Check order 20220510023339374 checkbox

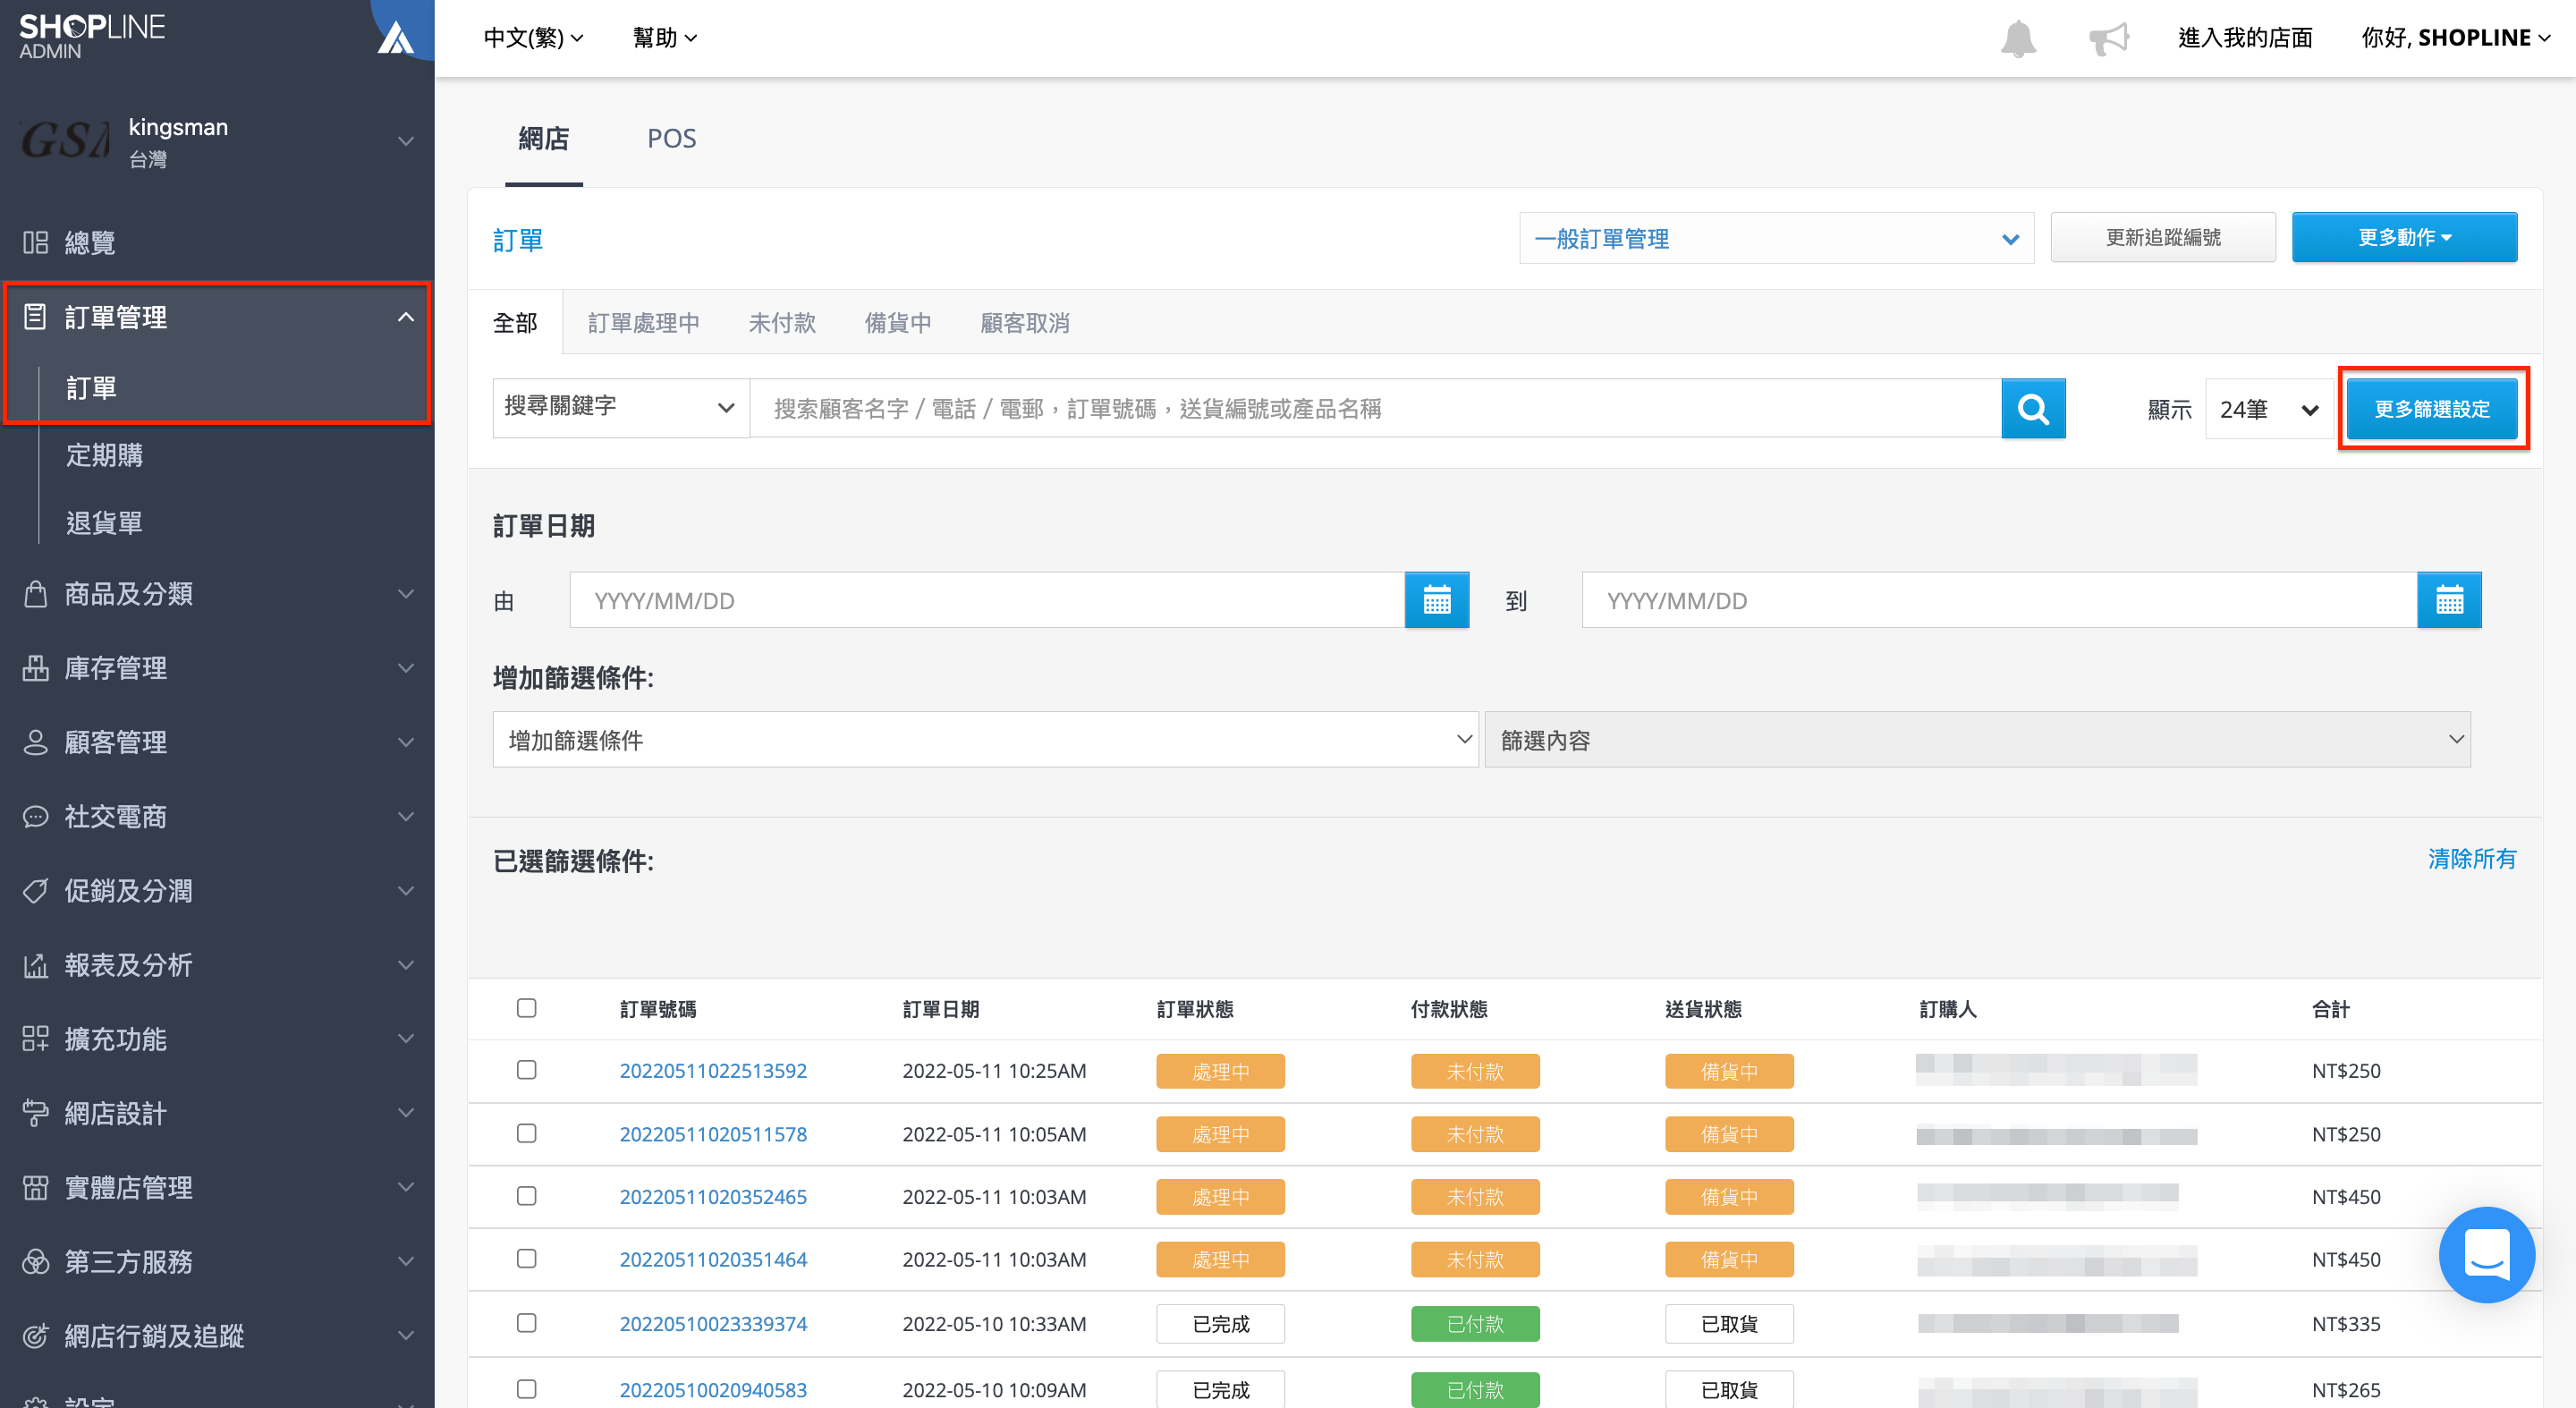(x=526, y=1322)
